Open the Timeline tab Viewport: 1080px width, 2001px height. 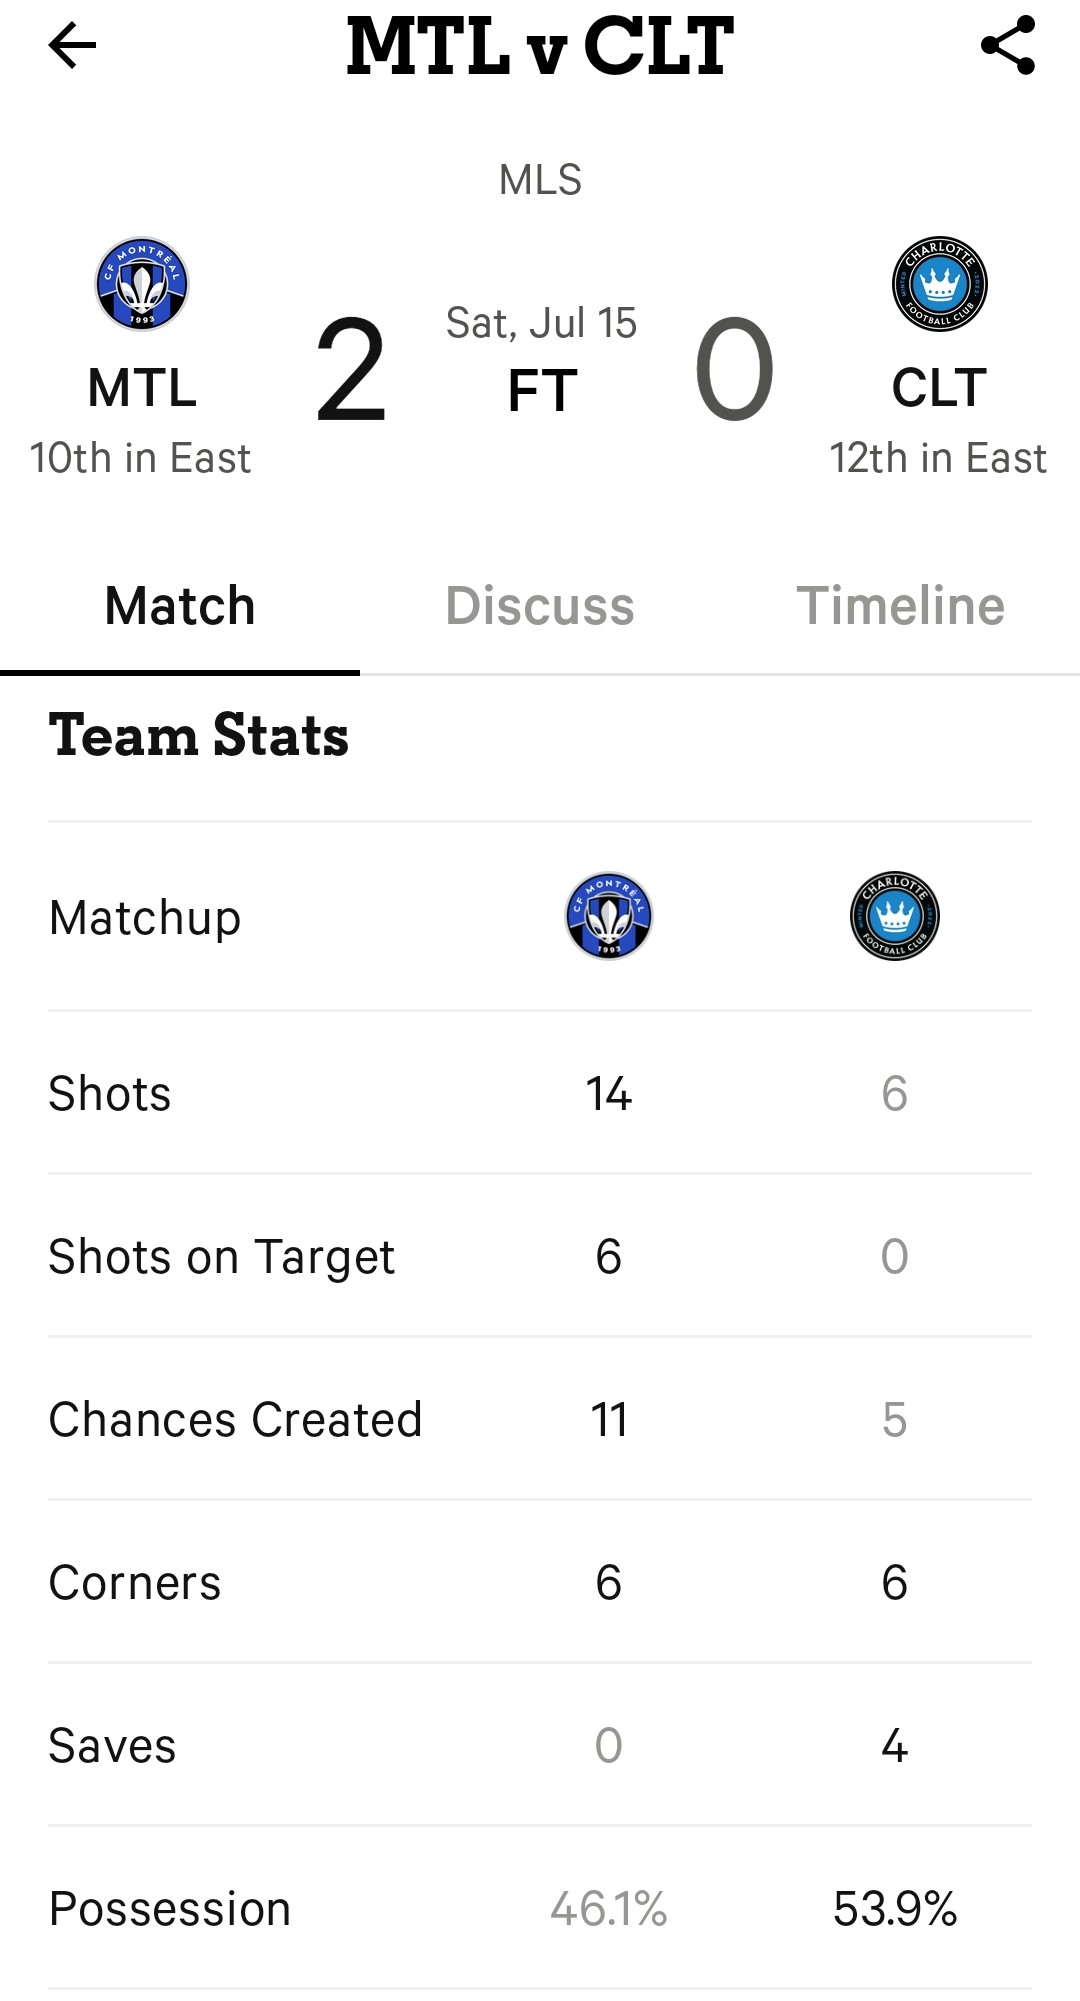pos(900,606)
